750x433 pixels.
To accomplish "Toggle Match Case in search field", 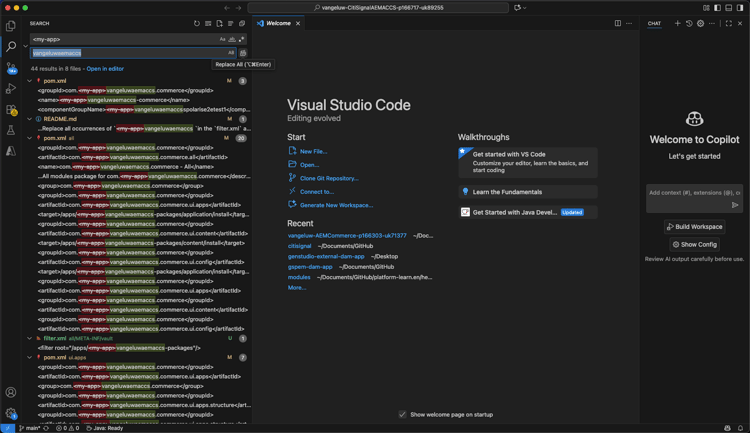I will [x=223, y=39].
